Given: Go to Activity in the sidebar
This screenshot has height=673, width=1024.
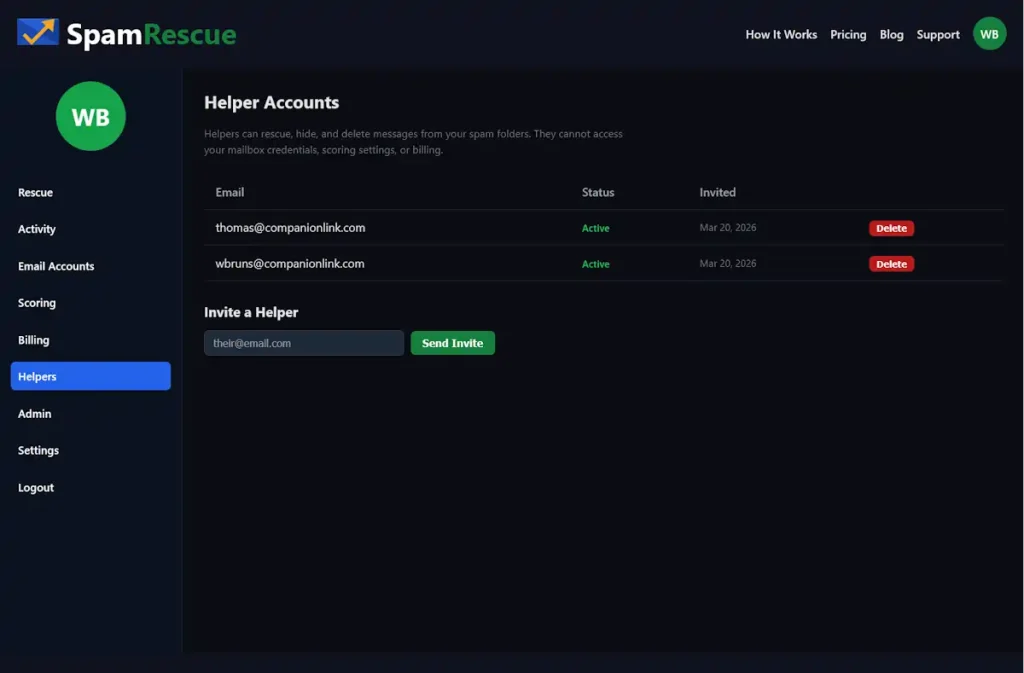Looking at the screenshot, I should (37, 229).
